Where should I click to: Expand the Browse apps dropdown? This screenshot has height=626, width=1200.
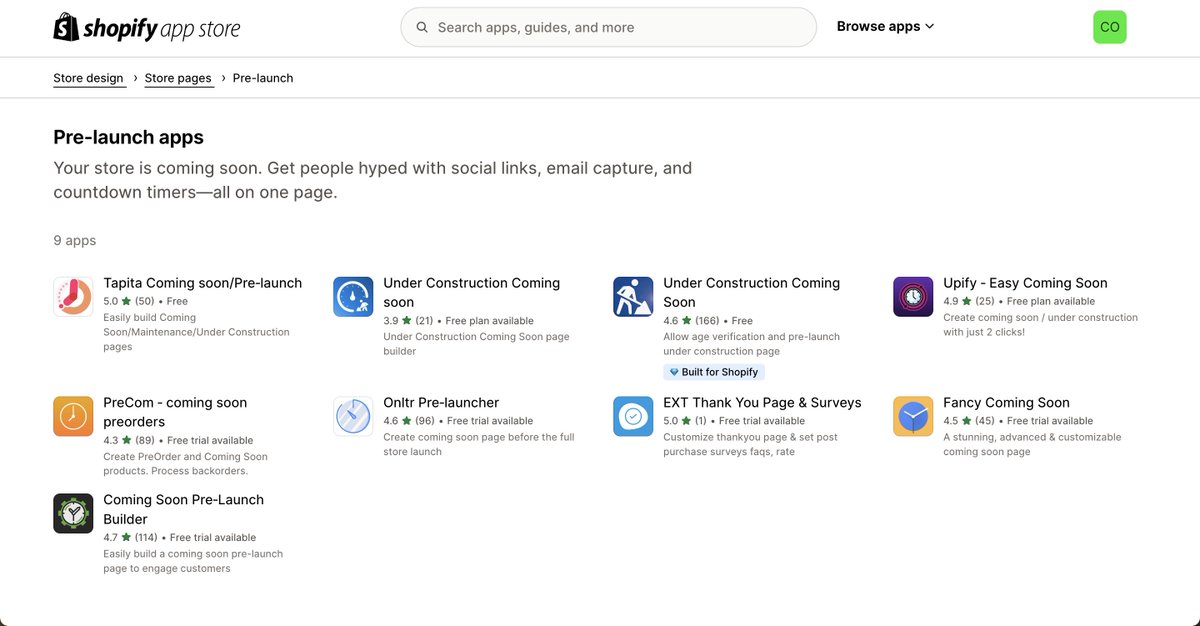pos(886,27)
